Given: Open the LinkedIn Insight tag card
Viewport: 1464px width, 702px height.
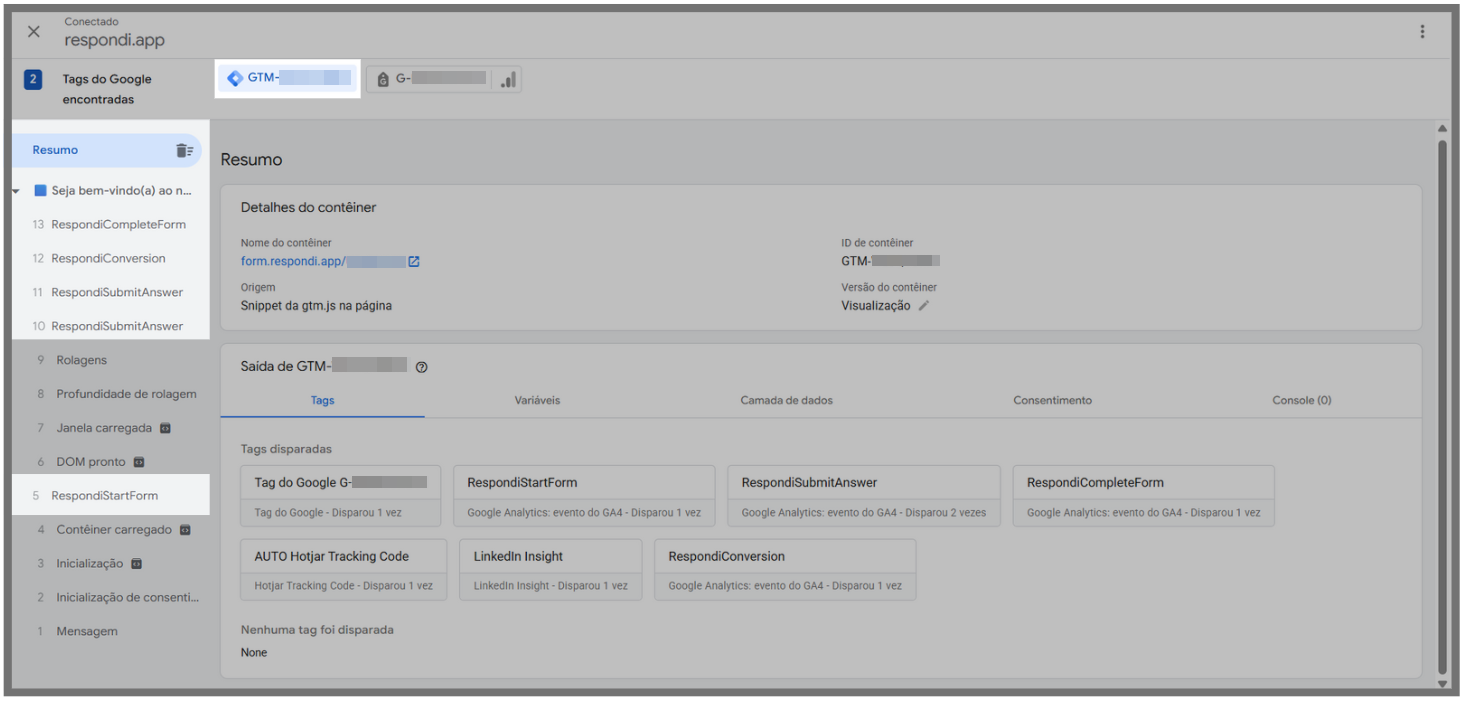Looking at the screenshot, I should (551, 570).
